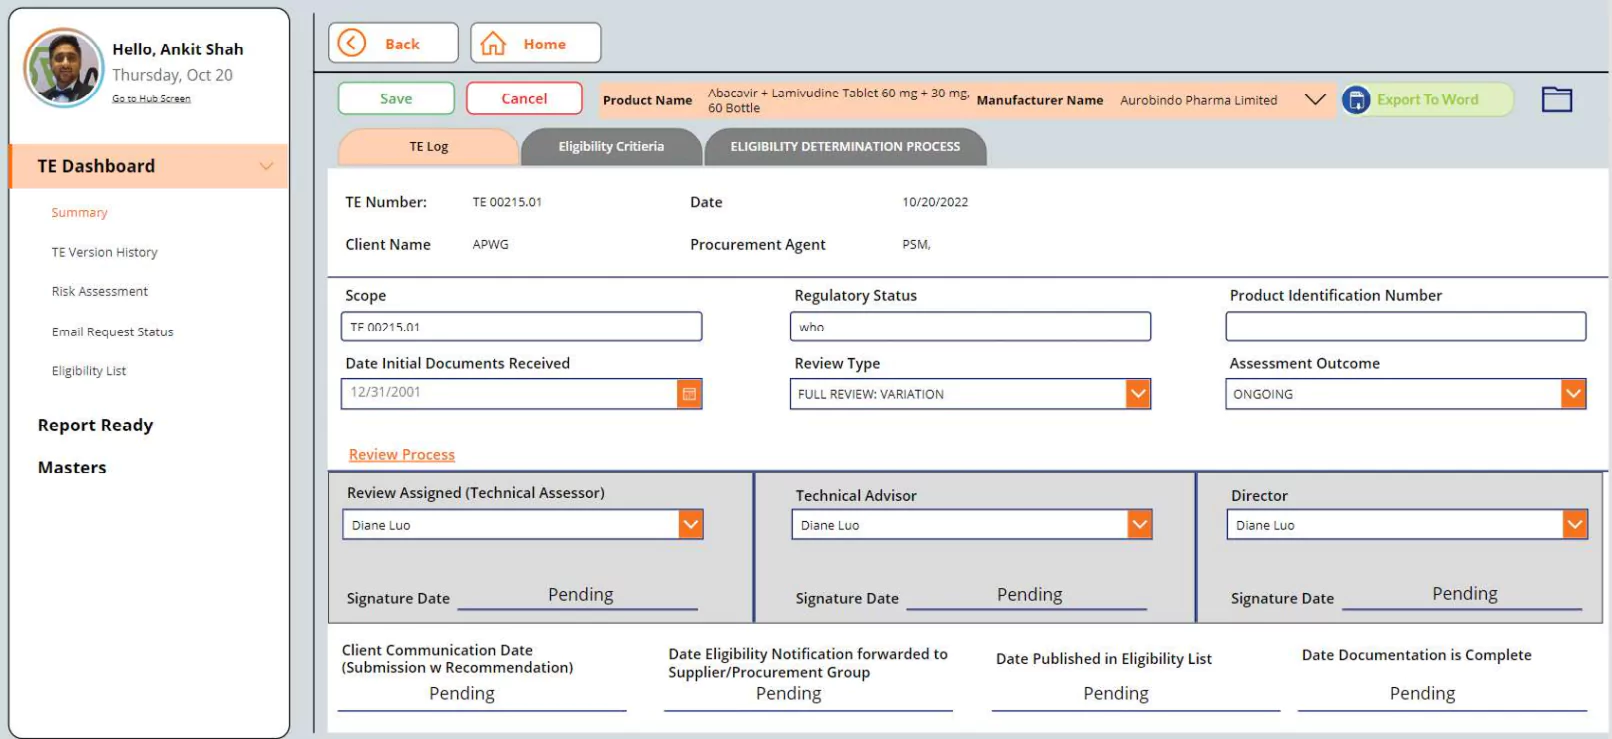The image size is (1612, 739).
Task: Click the Back arrow icon
Action: (352, 43)
